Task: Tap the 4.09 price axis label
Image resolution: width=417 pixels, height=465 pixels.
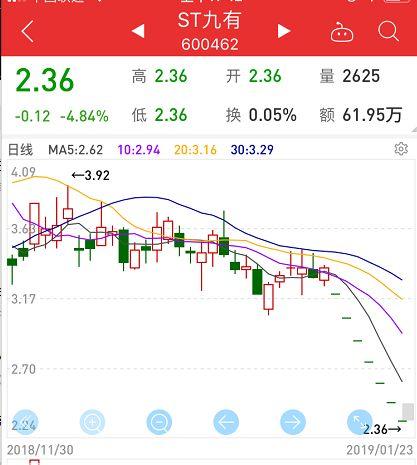Action: [x=23, y=172]
